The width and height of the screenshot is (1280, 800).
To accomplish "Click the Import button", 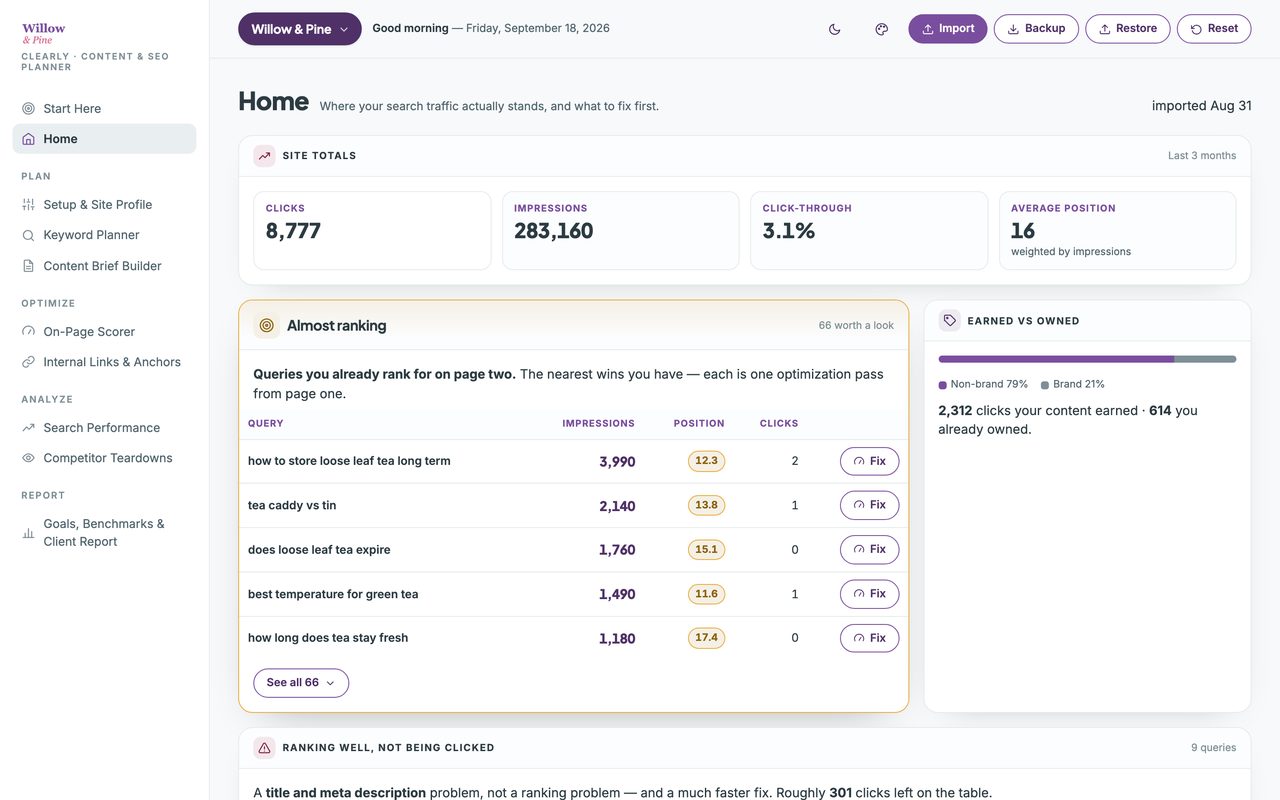I will pos(948,29).
